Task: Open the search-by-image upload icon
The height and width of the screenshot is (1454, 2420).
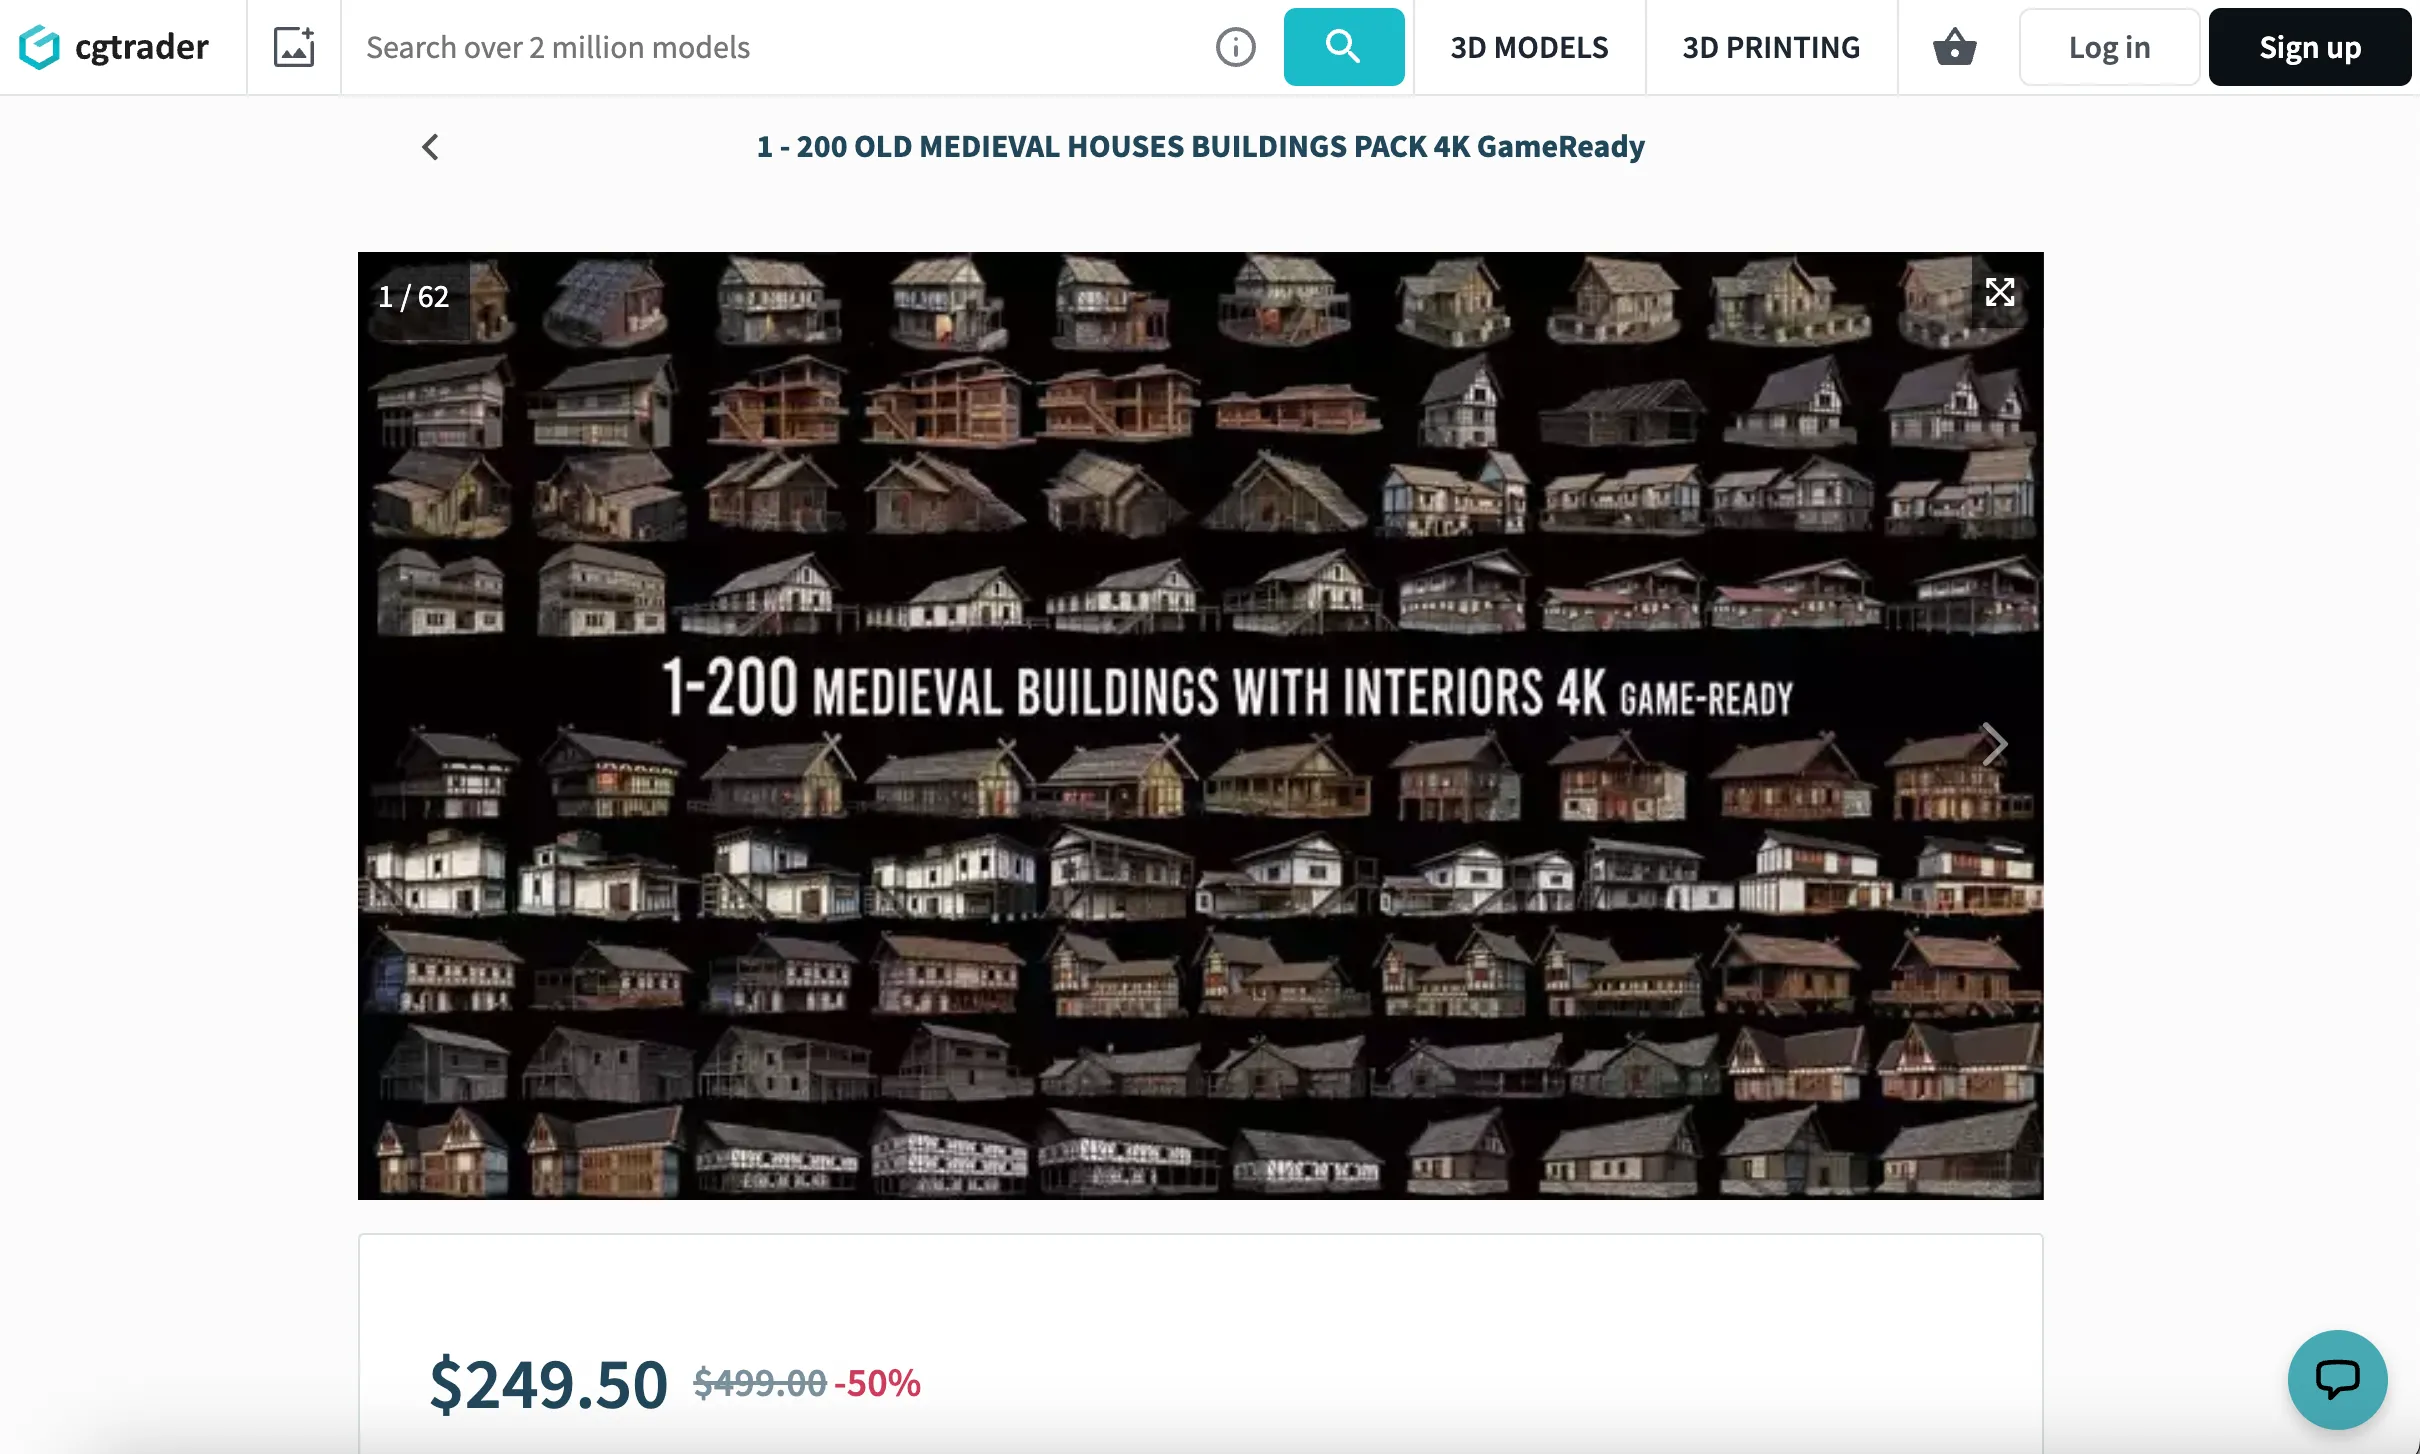Action: [x=294, y=47]
